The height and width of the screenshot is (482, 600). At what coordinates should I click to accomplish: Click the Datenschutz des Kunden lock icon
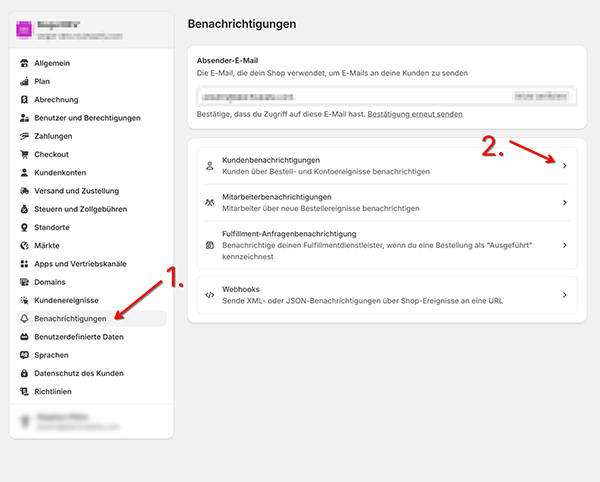coord(25,373)
